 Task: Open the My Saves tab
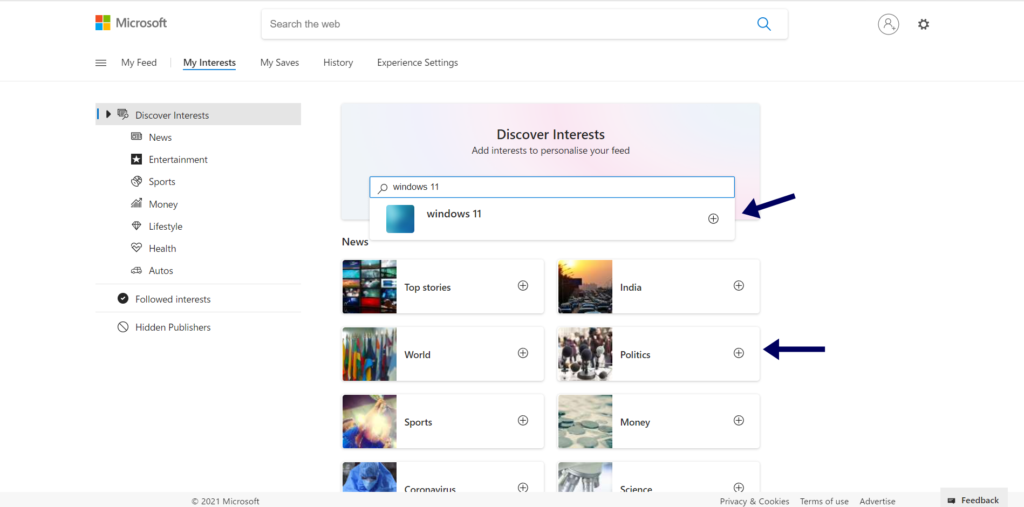(x=280, y=63)
